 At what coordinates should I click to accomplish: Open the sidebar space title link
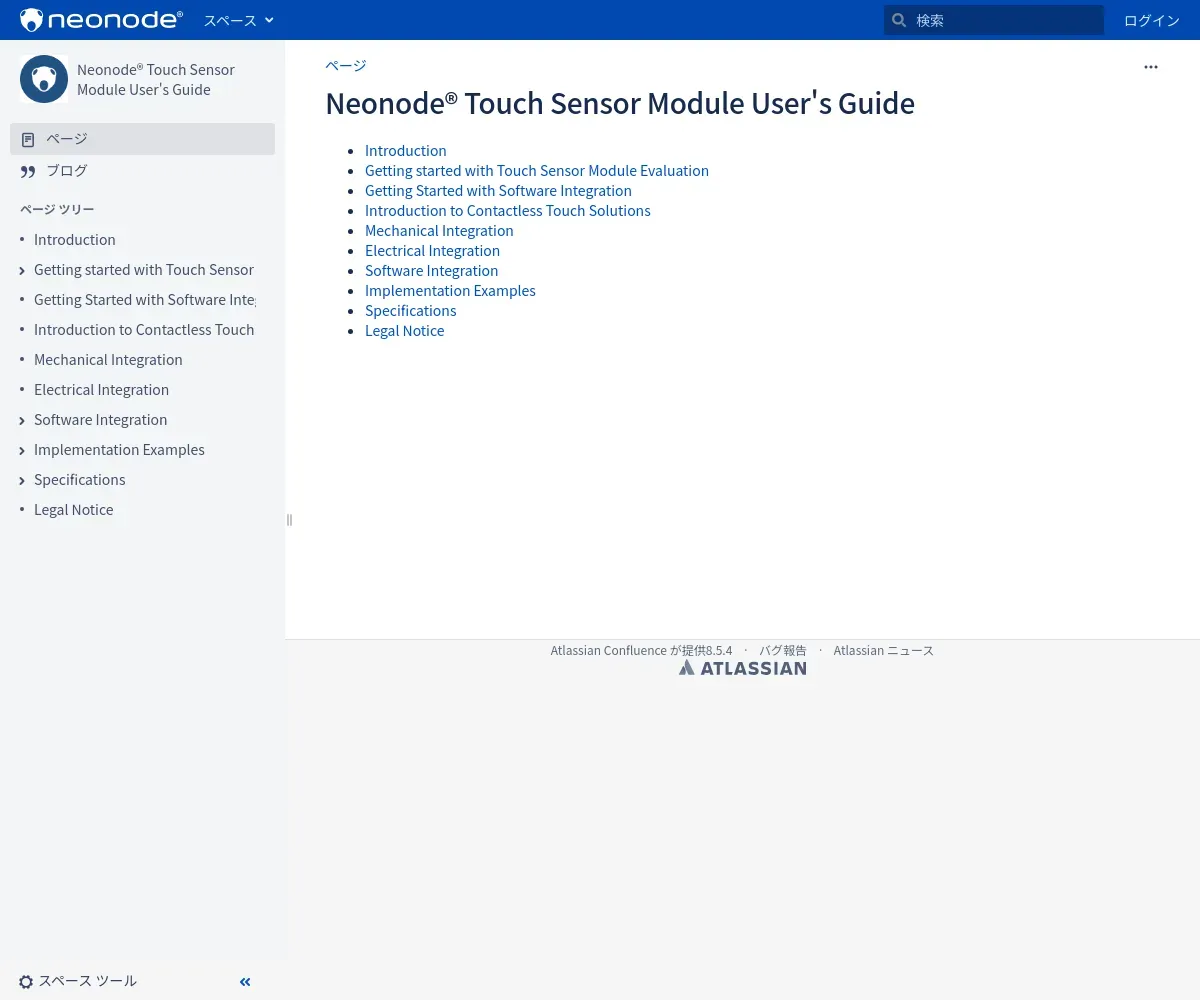pyautogui.click(x=156, y=79)
